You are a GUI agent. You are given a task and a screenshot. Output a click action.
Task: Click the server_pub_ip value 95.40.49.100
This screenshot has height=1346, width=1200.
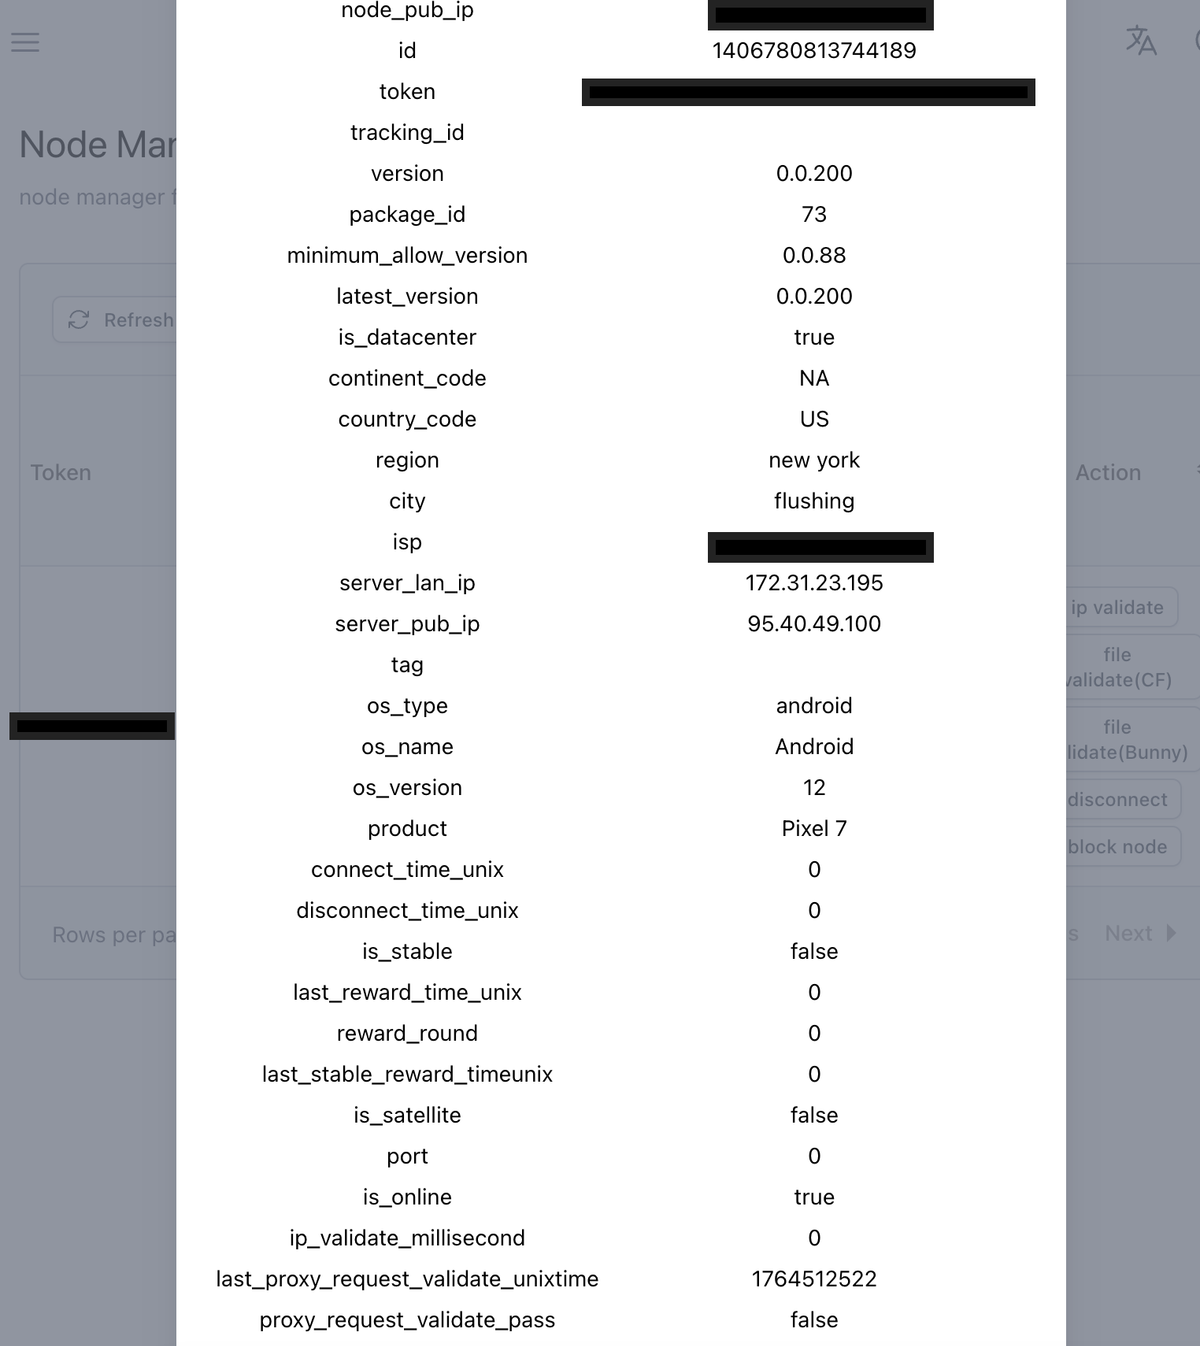pyautogui.click(x=814, y=623)
